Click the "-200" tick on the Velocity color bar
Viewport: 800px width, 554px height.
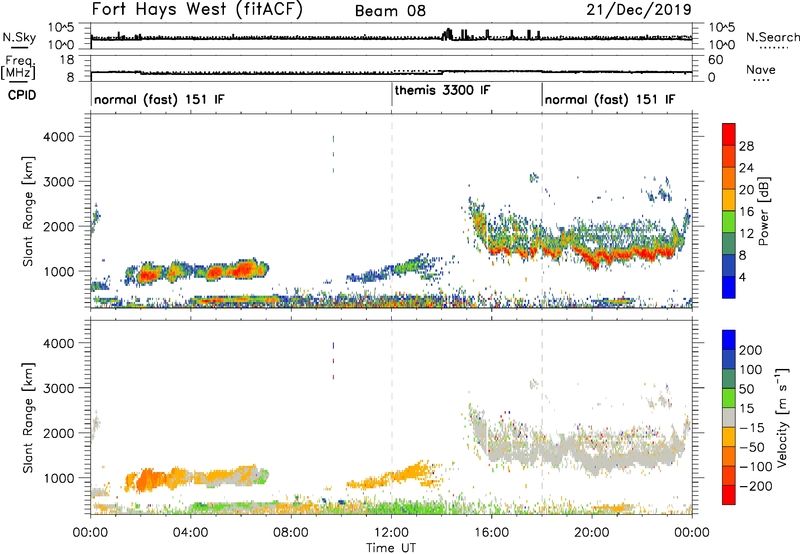756,486
